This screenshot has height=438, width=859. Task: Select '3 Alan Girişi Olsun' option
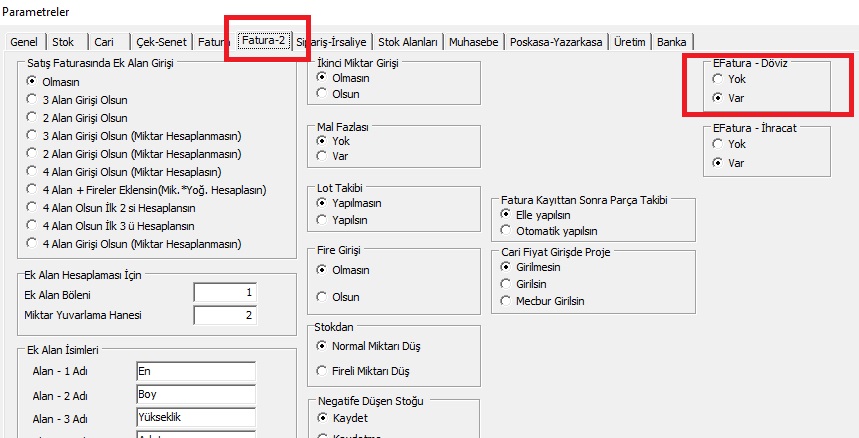pyautogui.click(x=32, y=99)
